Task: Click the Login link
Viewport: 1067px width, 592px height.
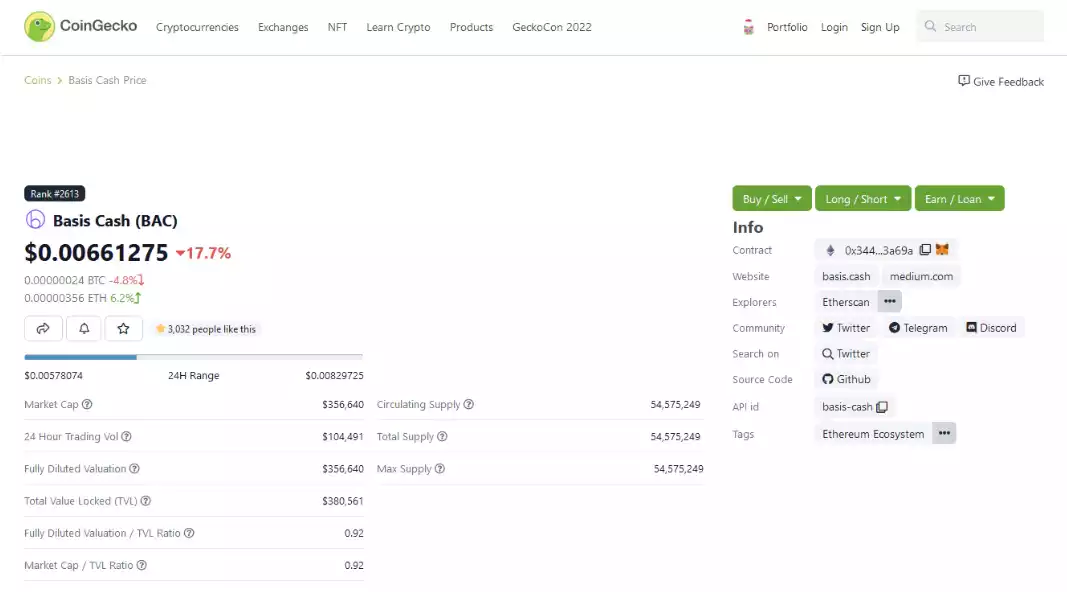Action: pos(834,27)
